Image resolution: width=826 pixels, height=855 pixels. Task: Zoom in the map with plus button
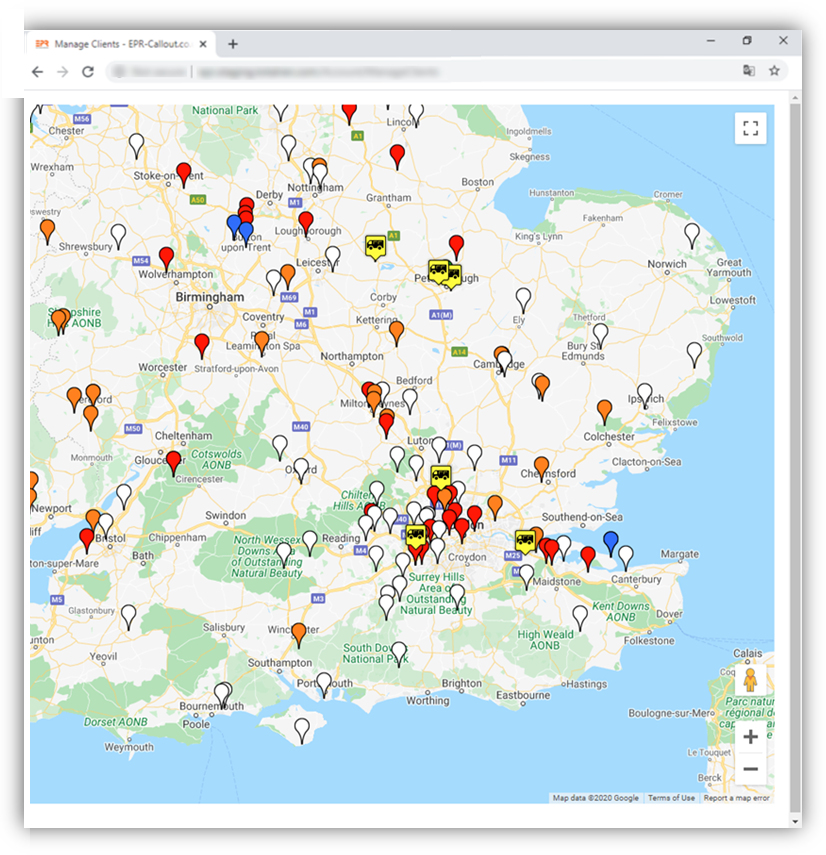coord(750,737)
